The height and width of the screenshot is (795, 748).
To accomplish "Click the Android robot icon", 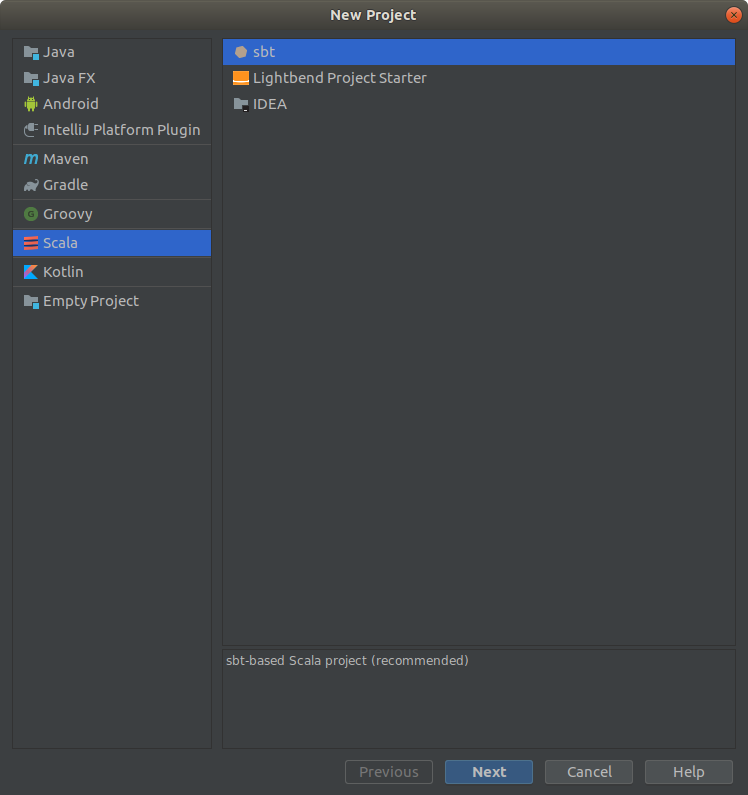I will coord(31,104).
